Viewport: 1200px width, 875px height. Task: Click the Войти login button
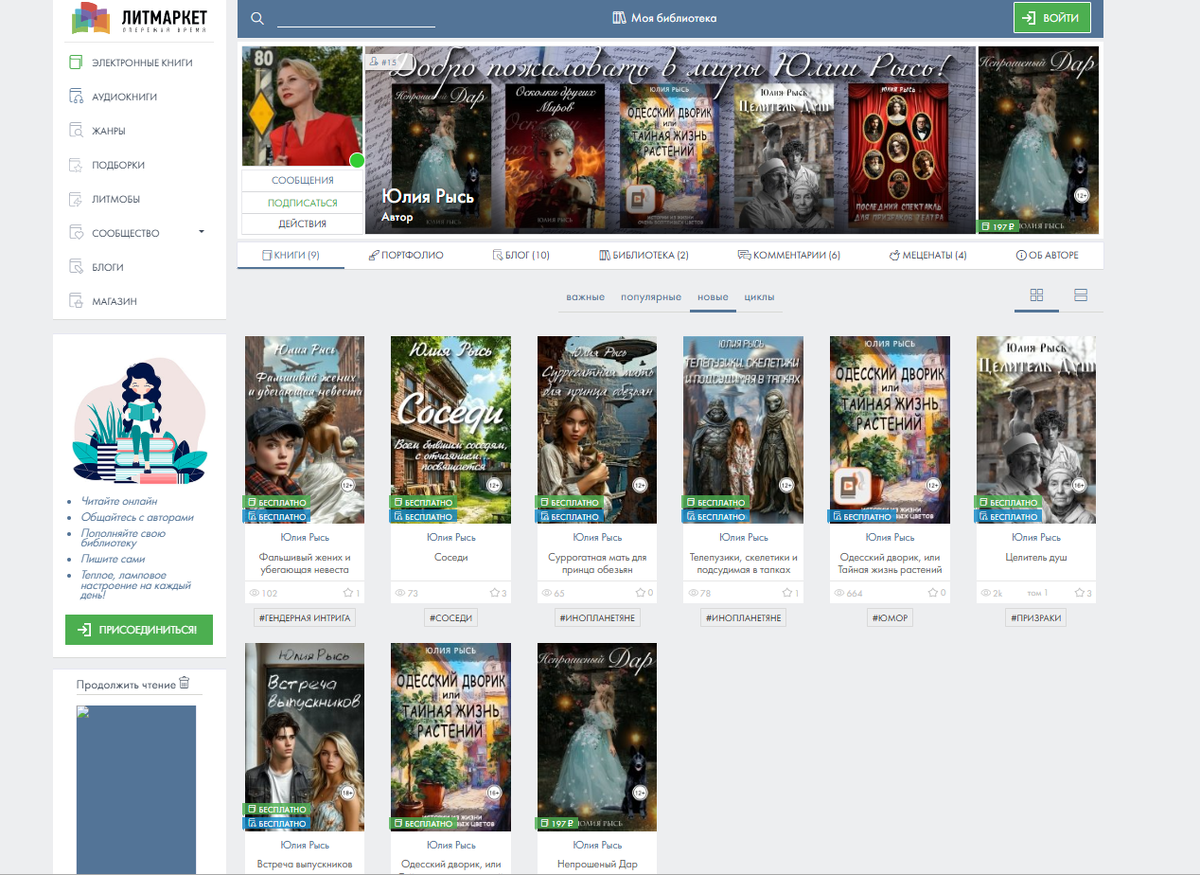pyautogui.click(x=1052, y=18)
